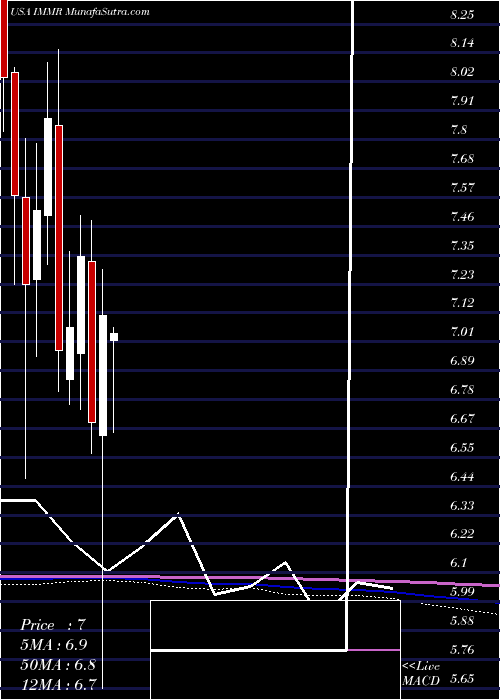500x700 pixels.
Task: Click the 7.91 price axis label
Action: [x=462, y=101]
